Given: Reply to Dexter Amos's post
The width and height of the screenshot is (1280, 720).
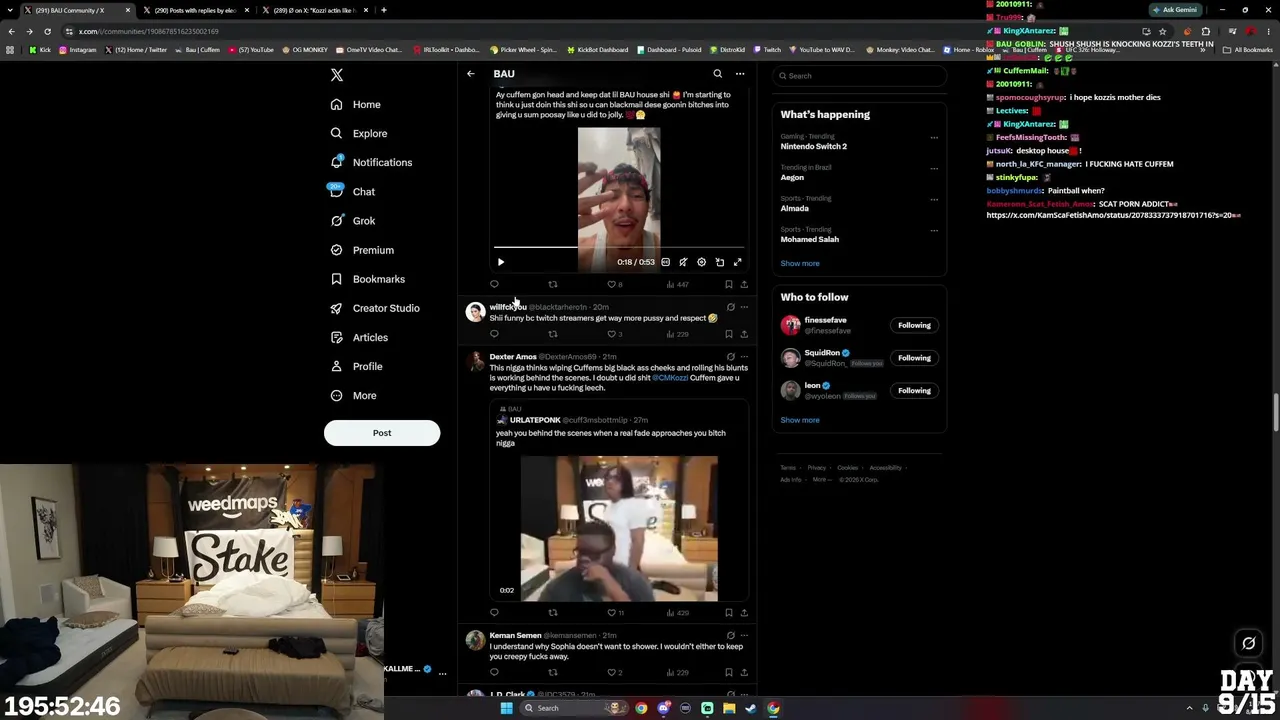Looking at the screenshot, I should [494, 612].
